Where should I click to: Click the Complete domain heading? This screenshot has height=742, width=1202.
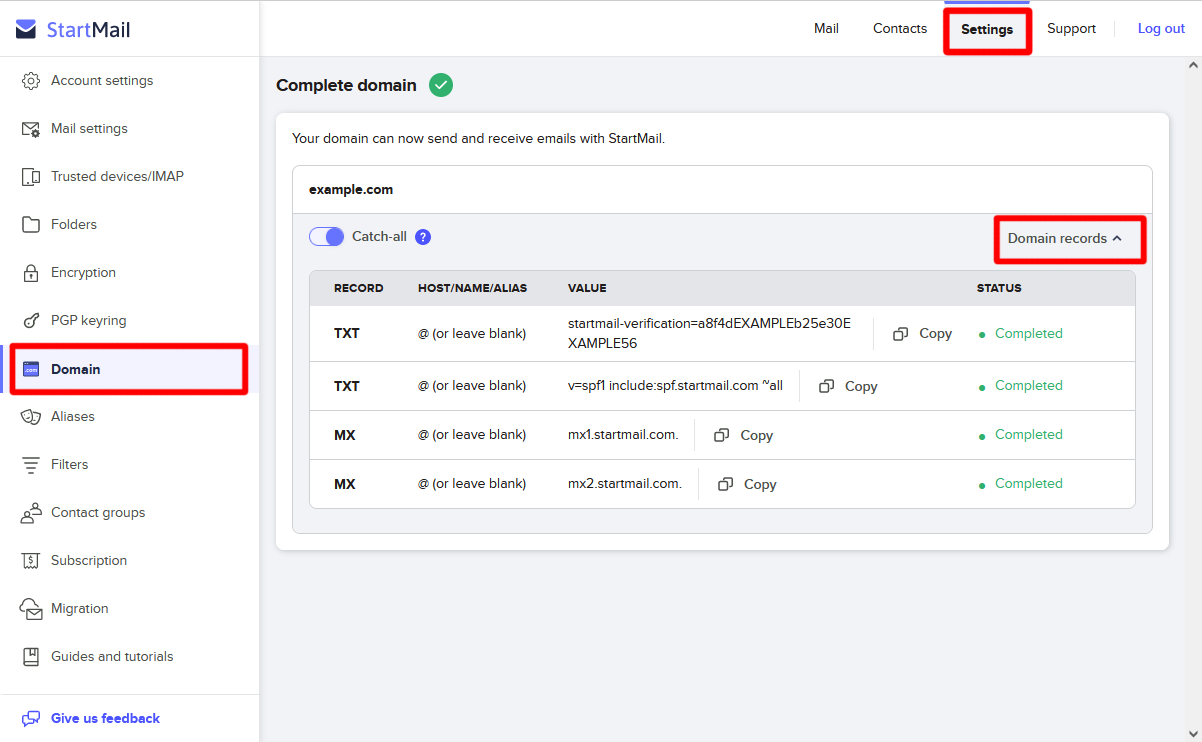346,86
